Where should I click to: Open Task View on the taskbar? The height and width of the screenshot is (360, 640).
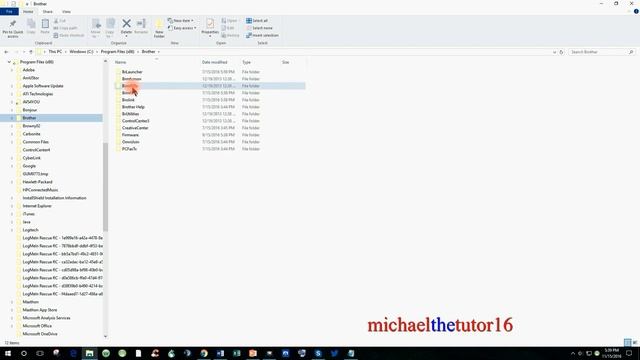point(40,353)
